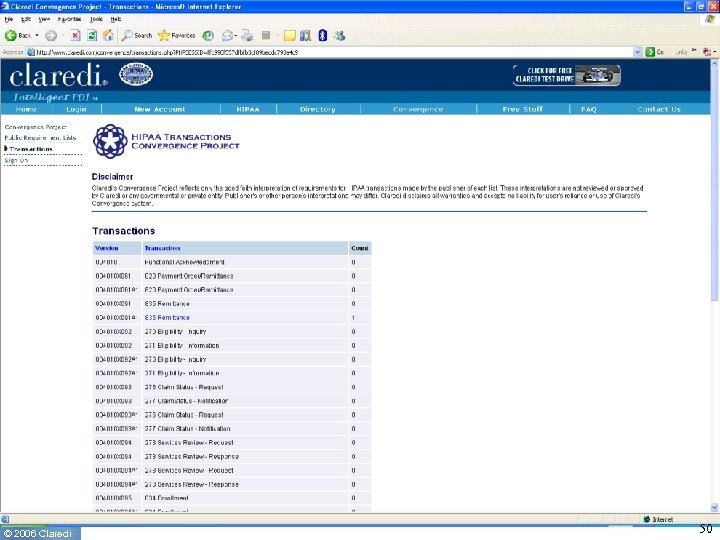
Task: Open the Favorites menu
Action: point(69,19)
